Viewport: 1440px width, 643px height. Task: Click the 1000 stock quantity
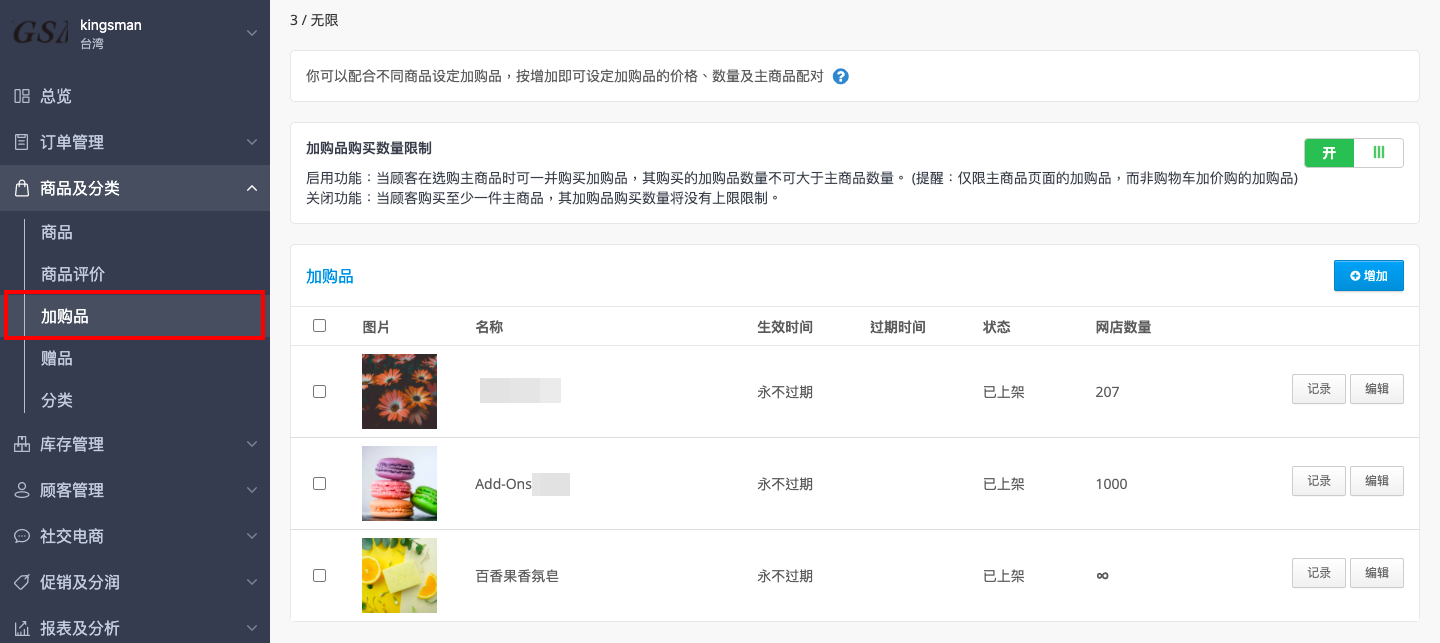coord(1111,484)
